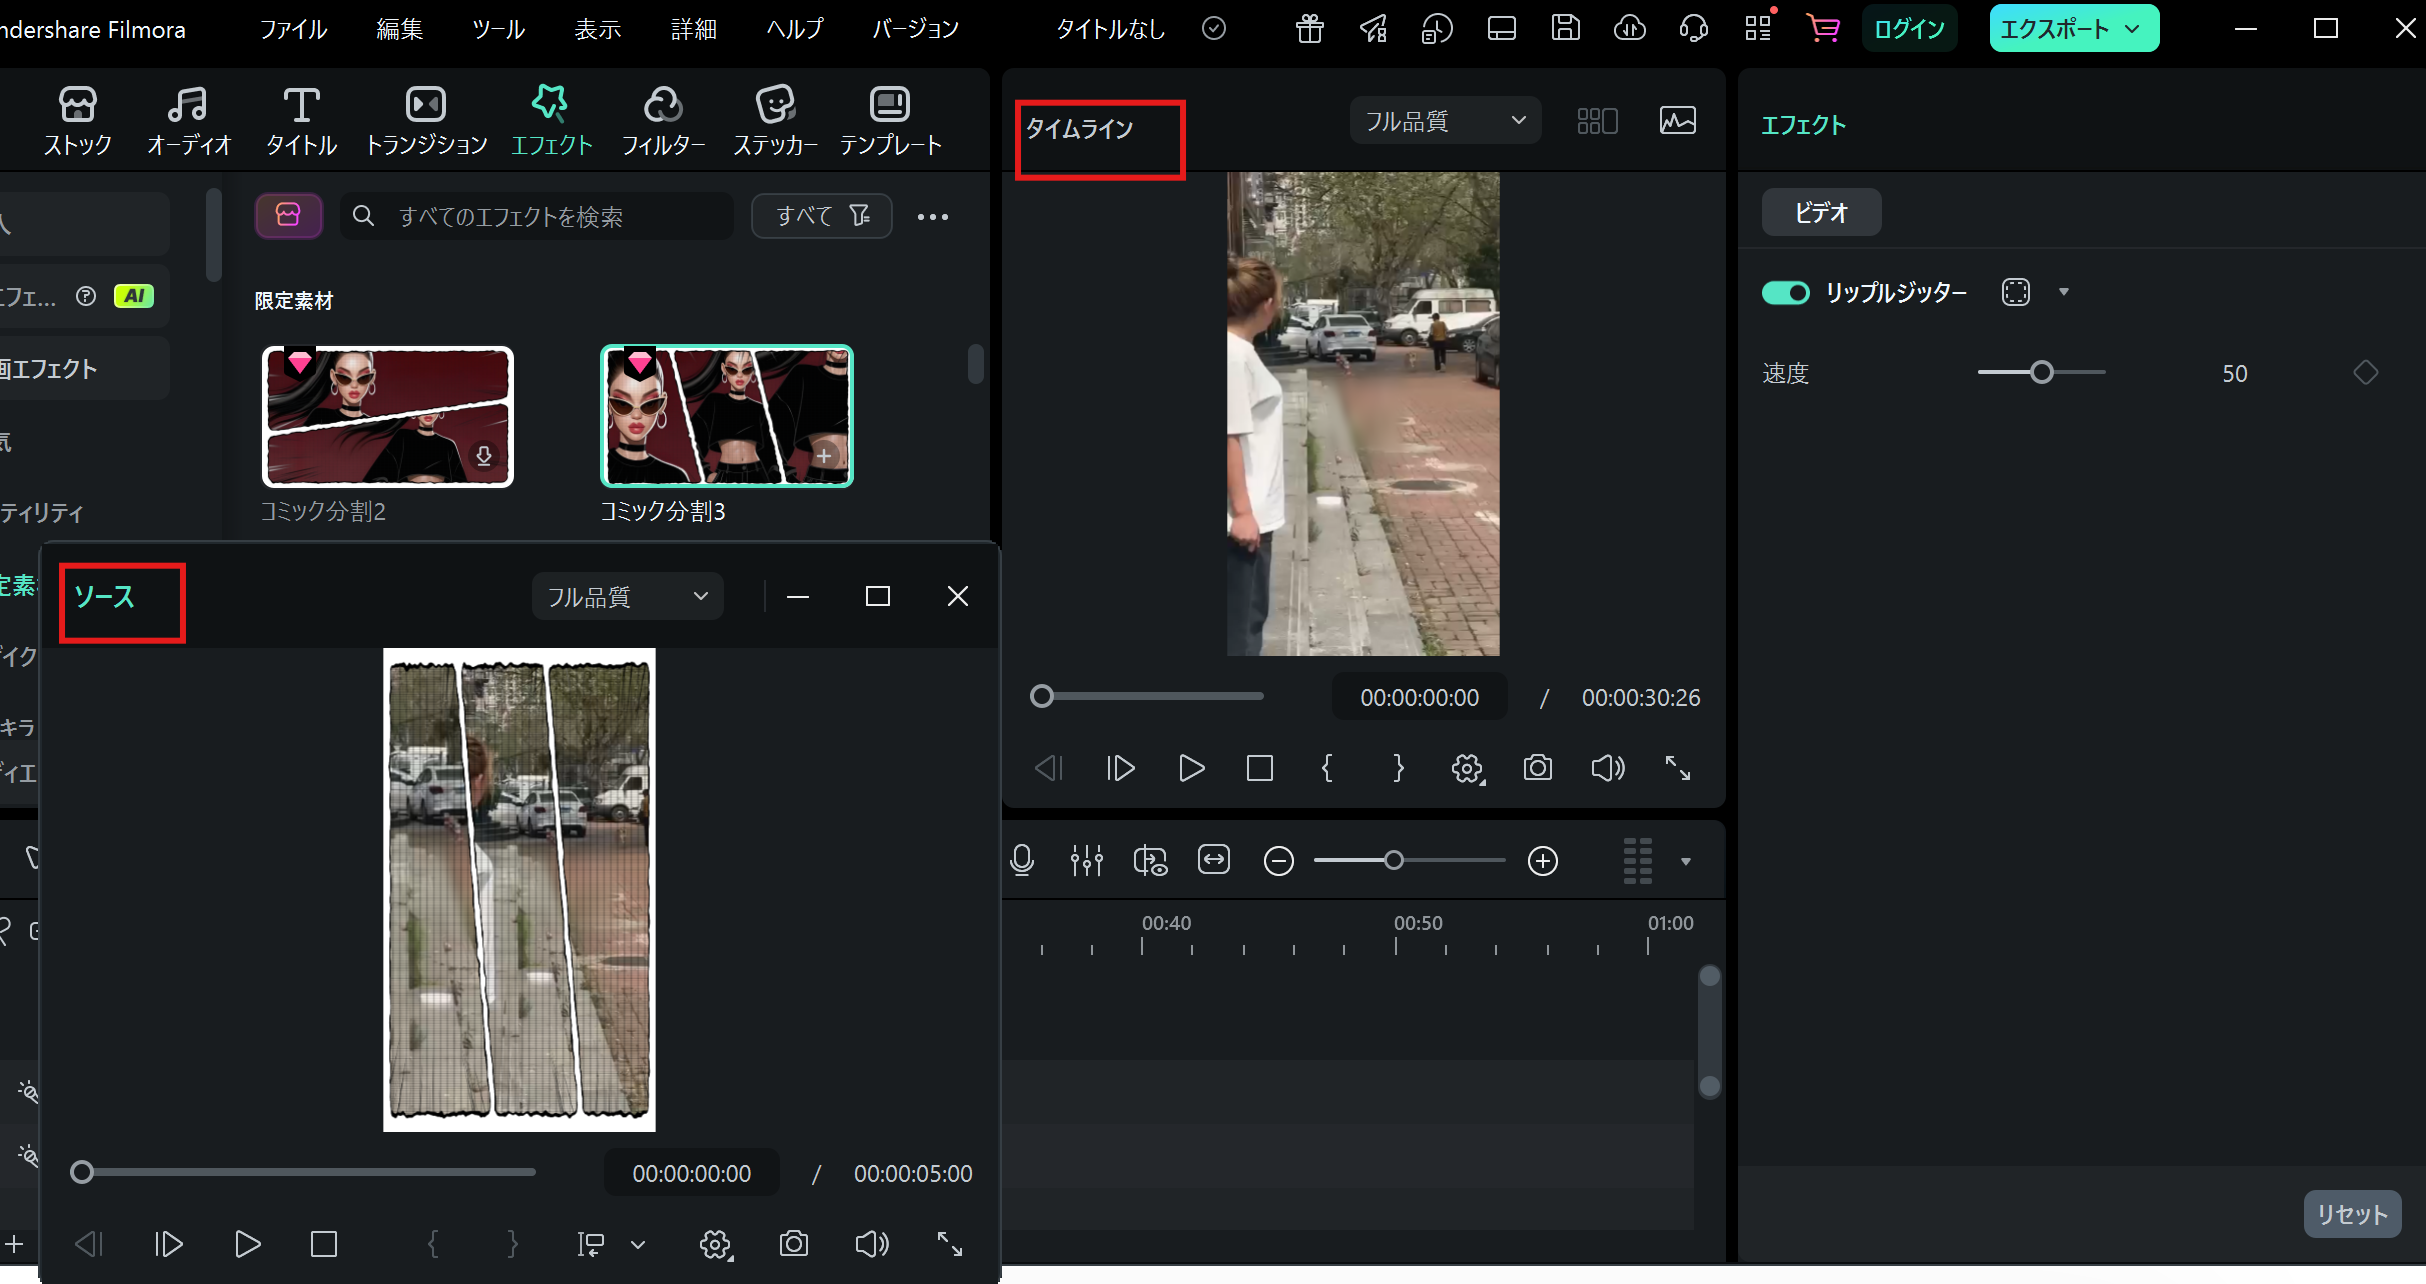The image size is (2426, 1284).
Task: Open the Stickers (ステッカー) tab
Action: pyautogui.click(x=776, y=121)
